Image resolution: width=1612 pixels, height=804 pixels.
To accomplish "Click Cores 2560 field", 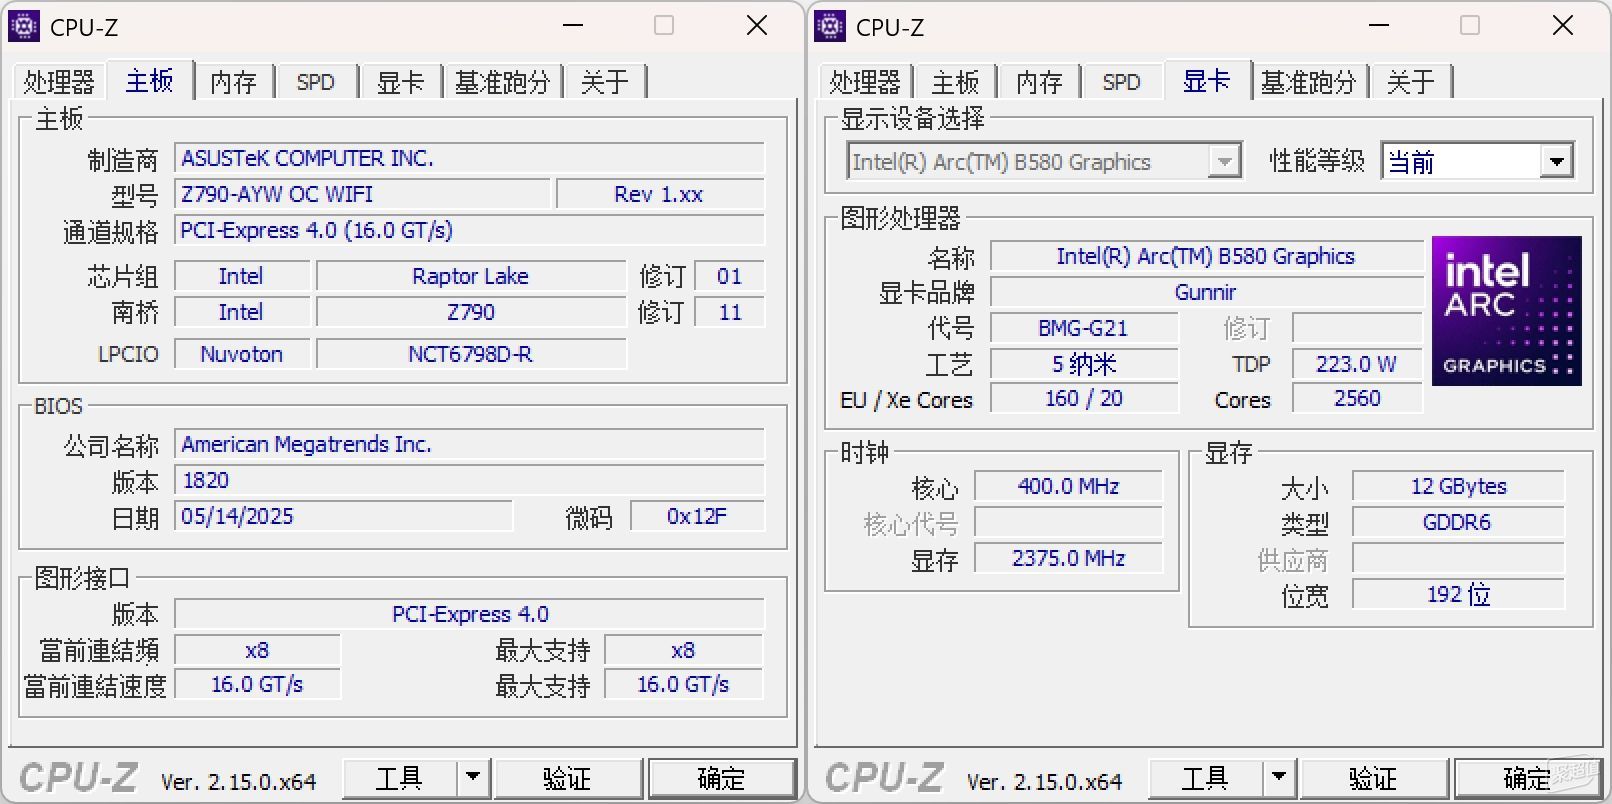I will pos(1357,398).
